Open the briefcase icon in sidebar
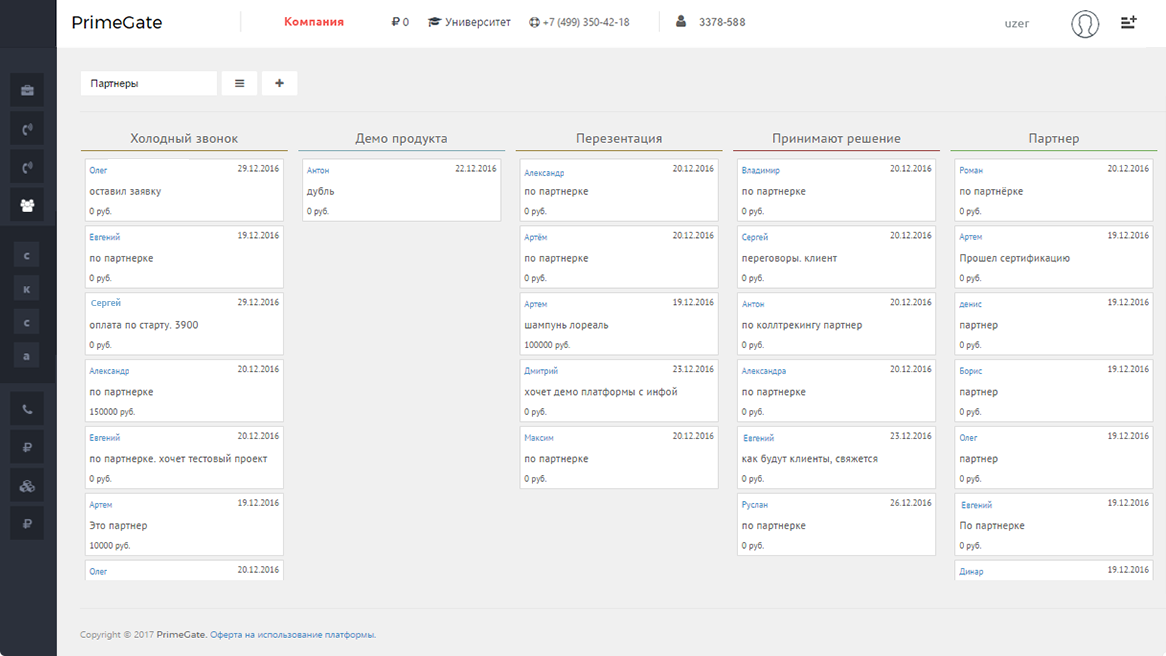Viewport: 1166px width, 656px height. 27,91
